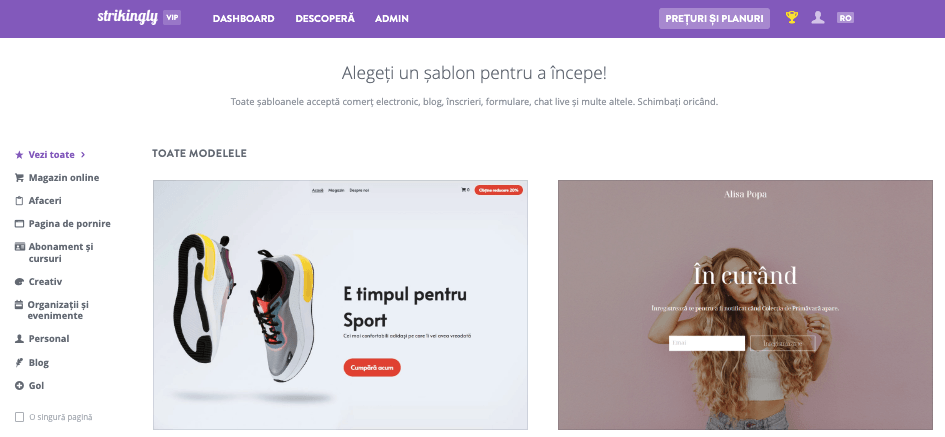This screenshot has height=437, width=945.
Task: Select the sport shoes template thumbnail
Action: click(x=341, y=305)
